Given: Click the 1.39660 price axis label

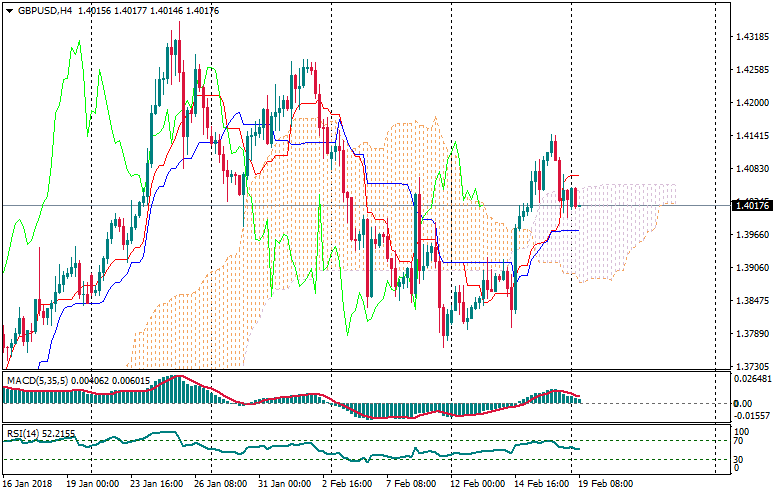Looking at the screenshot, I should pyautogui.click(x=750, y=235).
